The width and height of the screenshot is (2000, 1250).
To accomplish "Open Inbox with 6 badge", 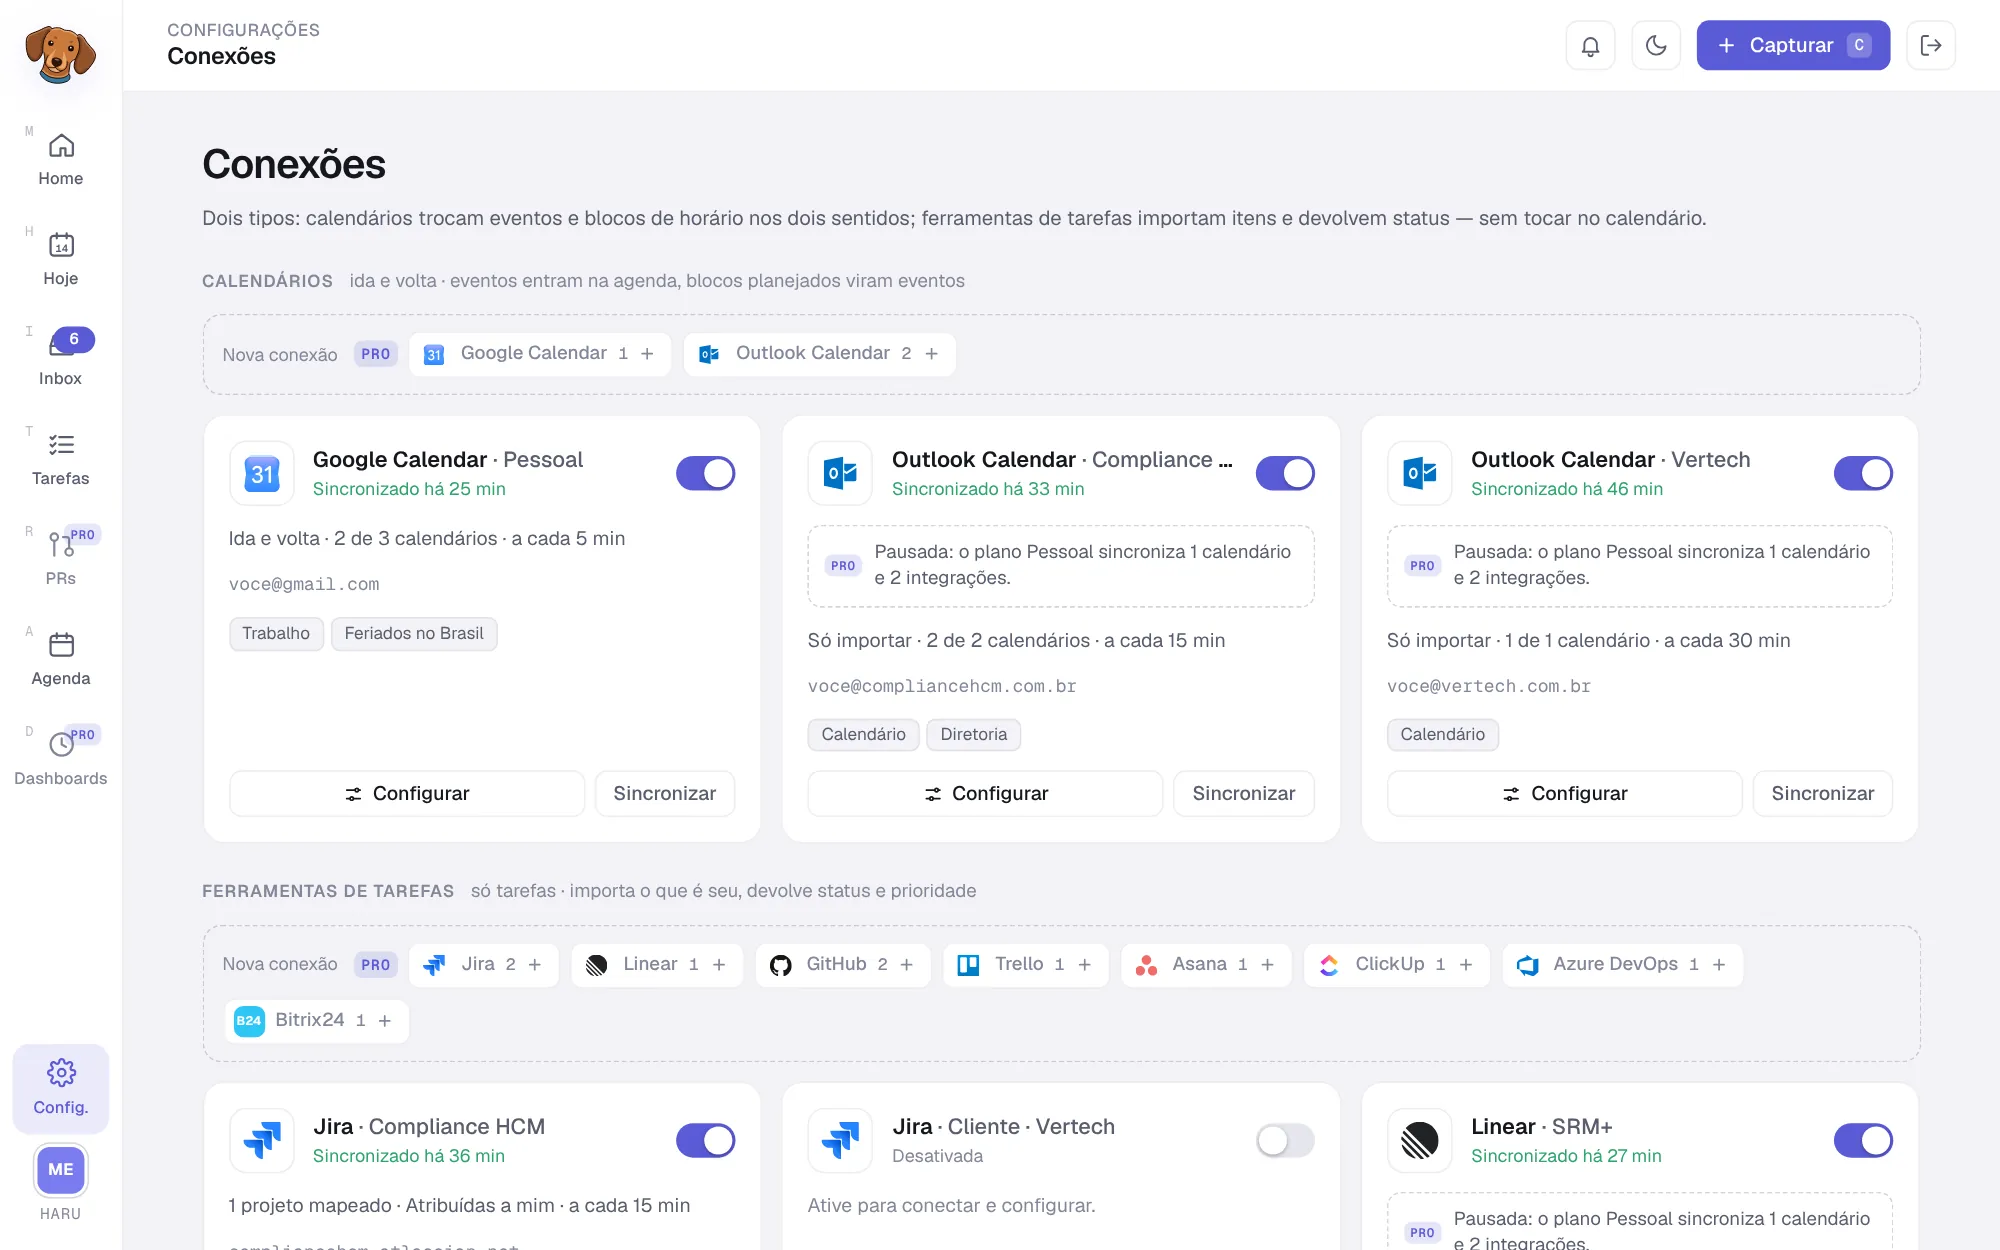I will tap(61, 359).
